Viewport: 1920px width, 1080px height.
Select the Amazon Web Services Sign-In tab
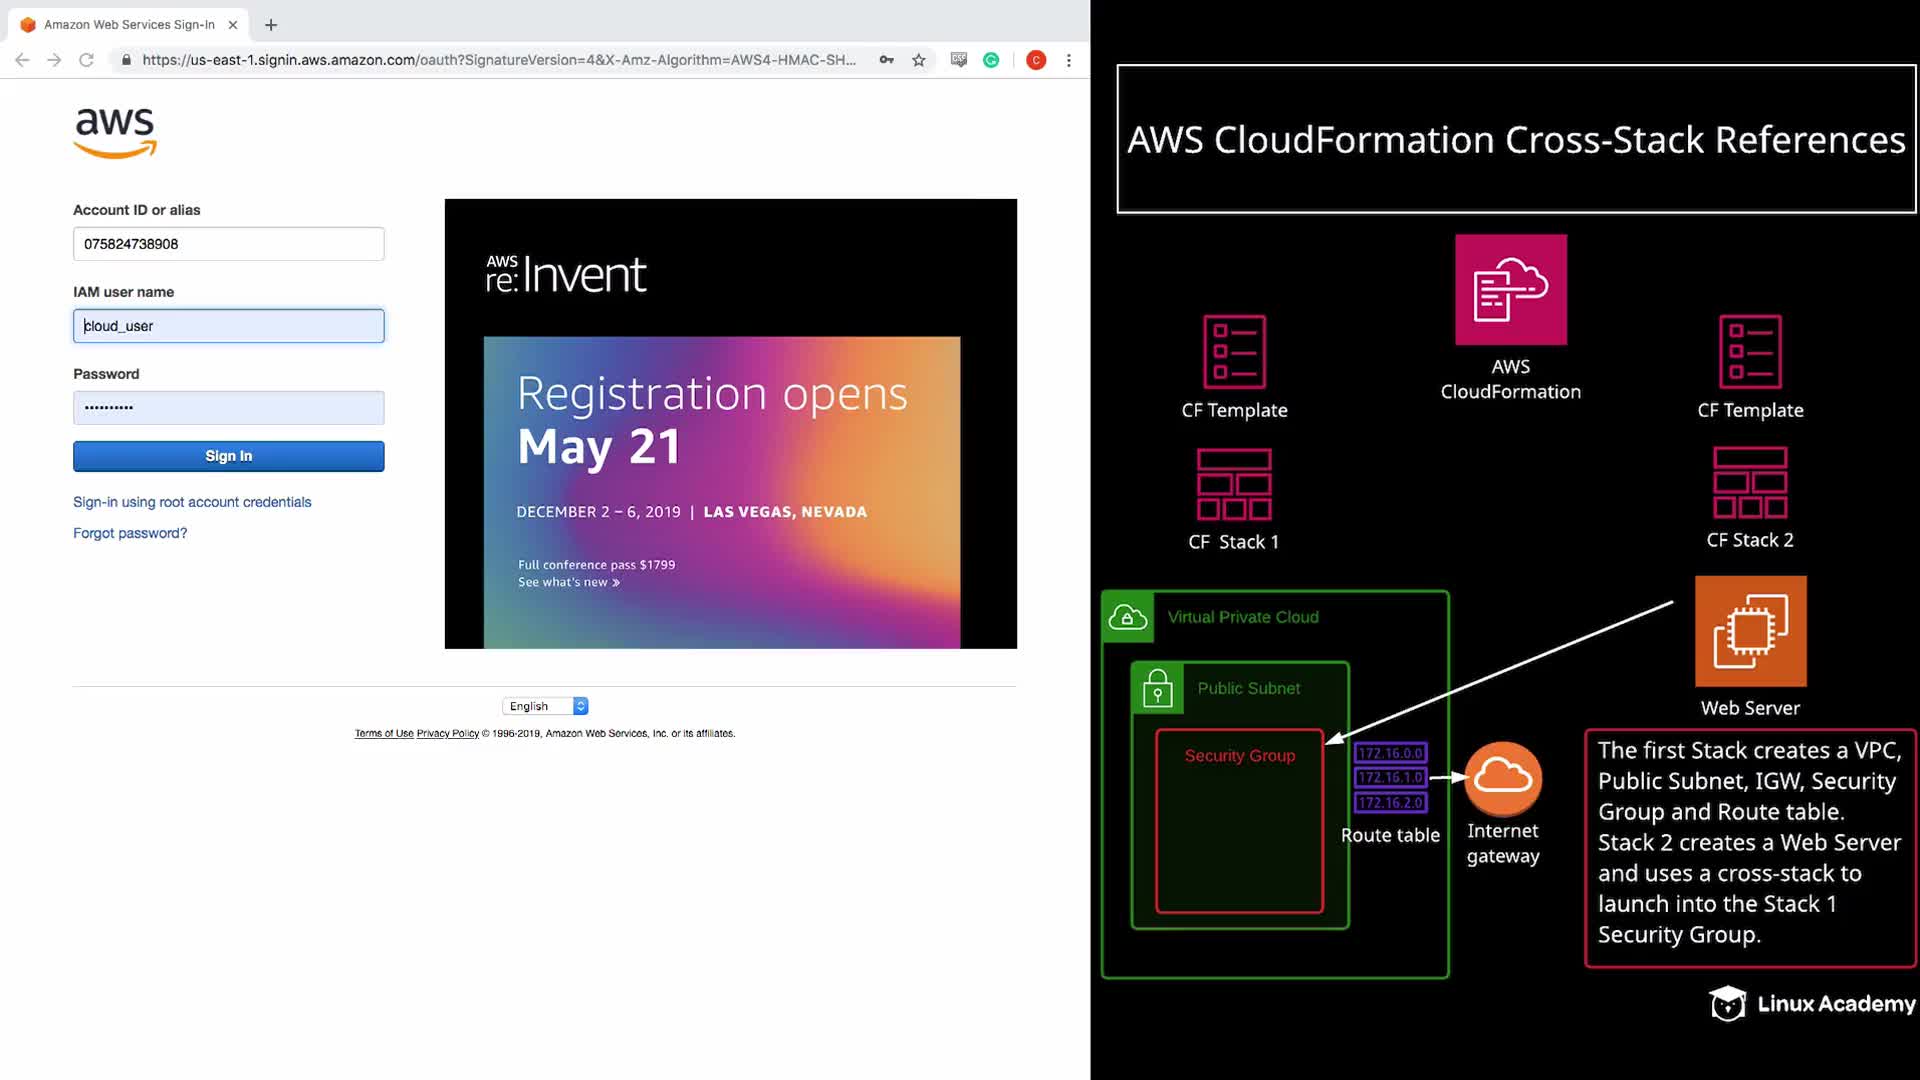point(128,25)
